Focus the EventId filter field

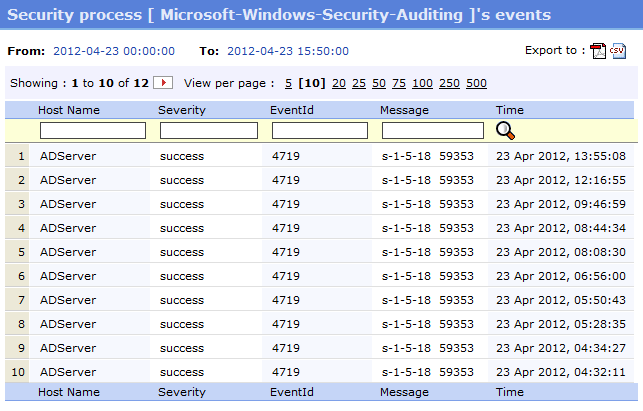(320, 131)
